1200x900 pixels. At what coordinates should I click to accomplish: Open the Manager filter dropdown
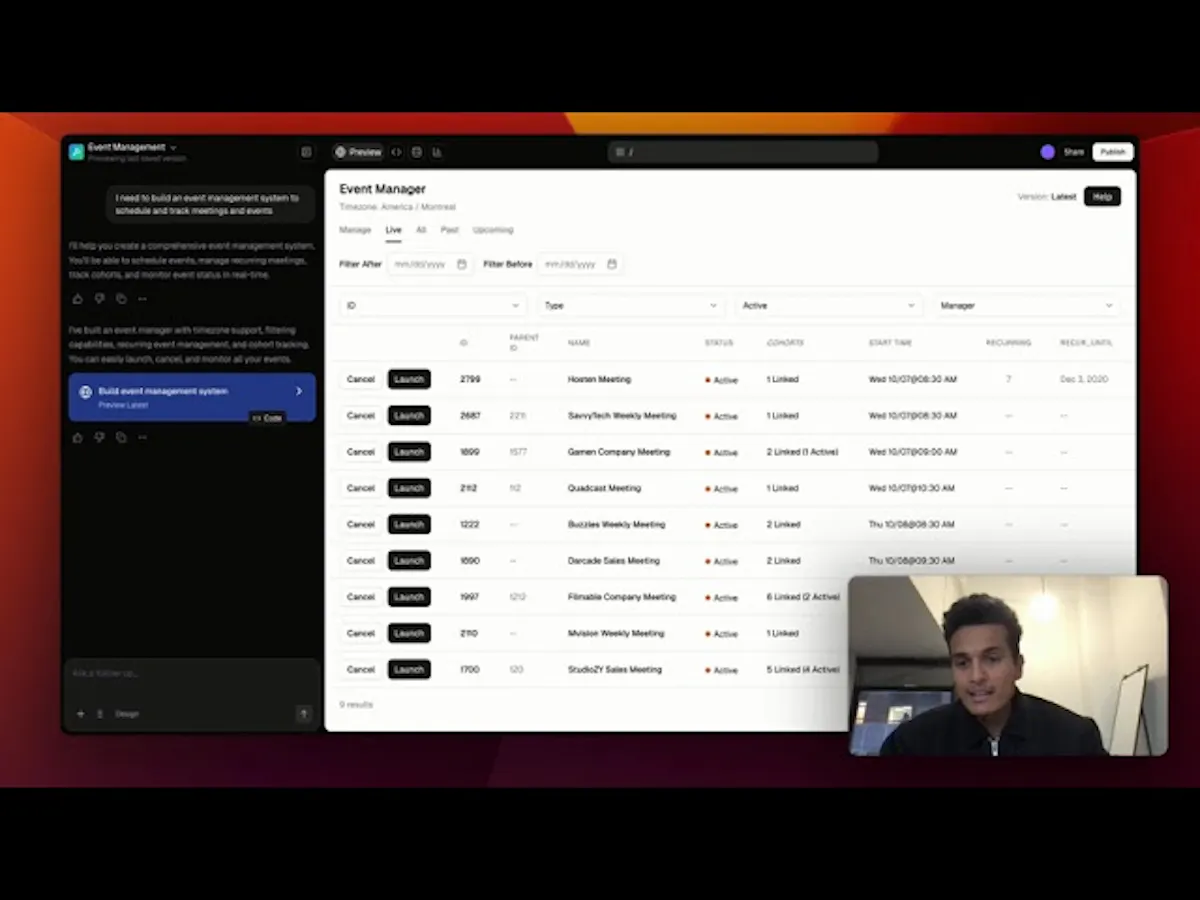click(x=1027, y=305)
